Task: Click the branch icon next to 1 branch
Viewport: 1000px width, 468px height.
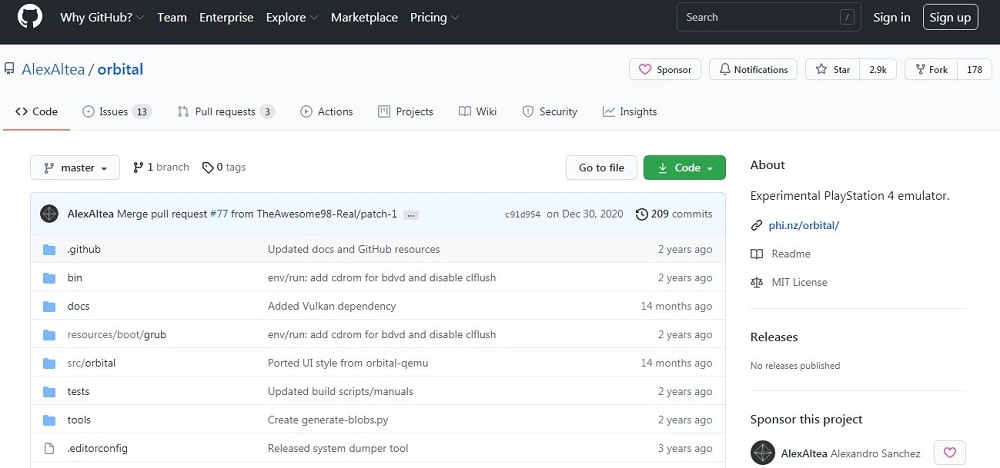Action: (x=138, y=168)
